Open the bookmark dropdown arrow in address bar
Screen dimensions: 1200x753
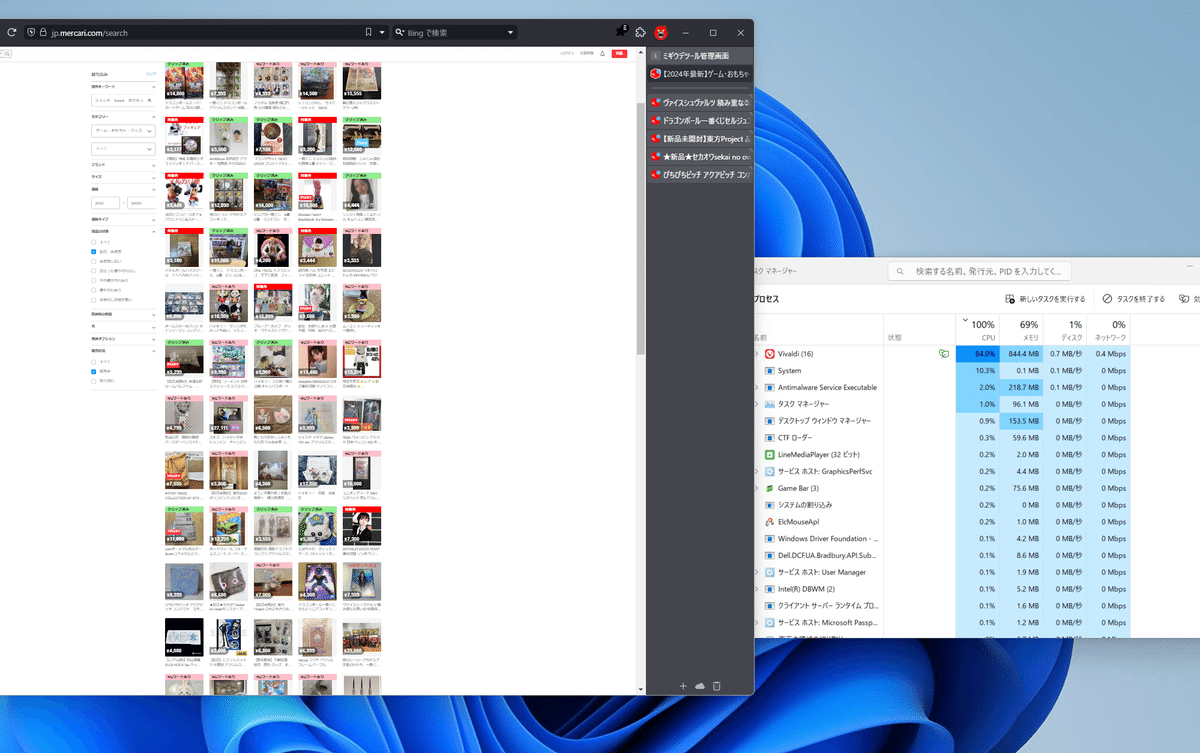(381, 32)
